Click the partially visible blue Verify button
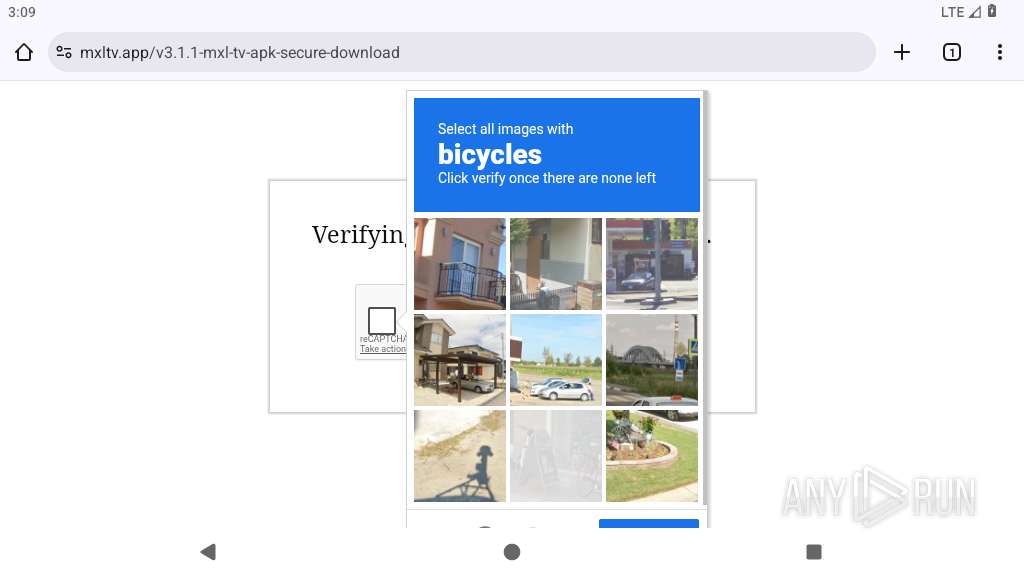 [x=648, y=524]
